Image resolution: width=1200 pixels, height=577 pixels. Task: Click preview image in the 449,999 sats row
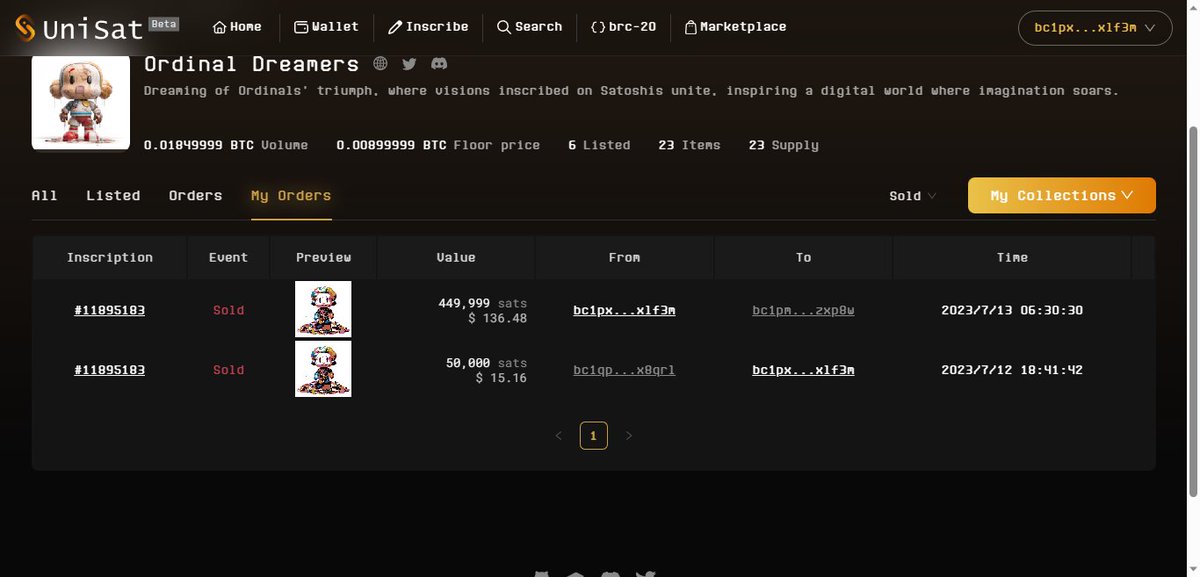click(323, 309)
